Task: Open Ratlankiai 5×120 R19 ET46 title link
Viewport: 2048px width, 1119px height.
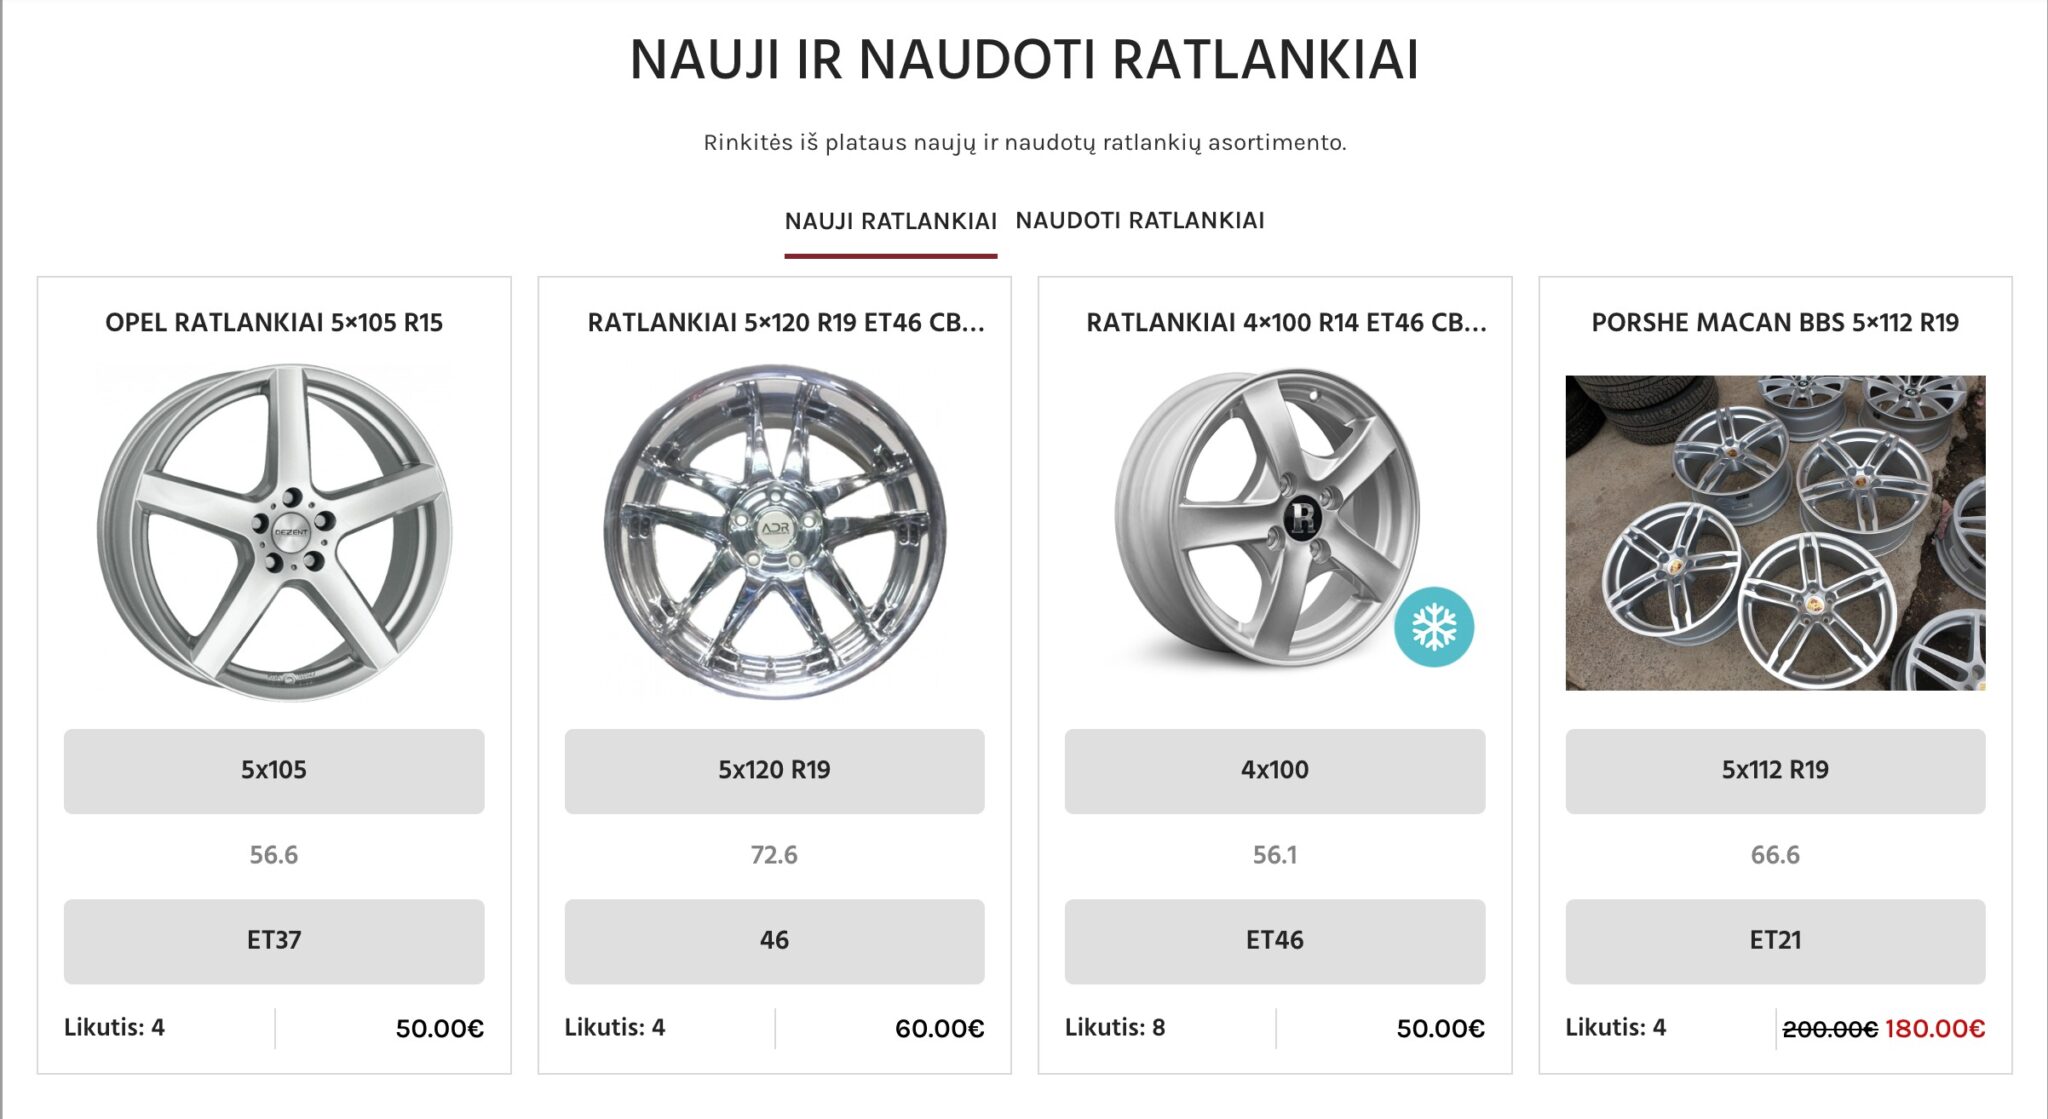Action: coord(785,323)
